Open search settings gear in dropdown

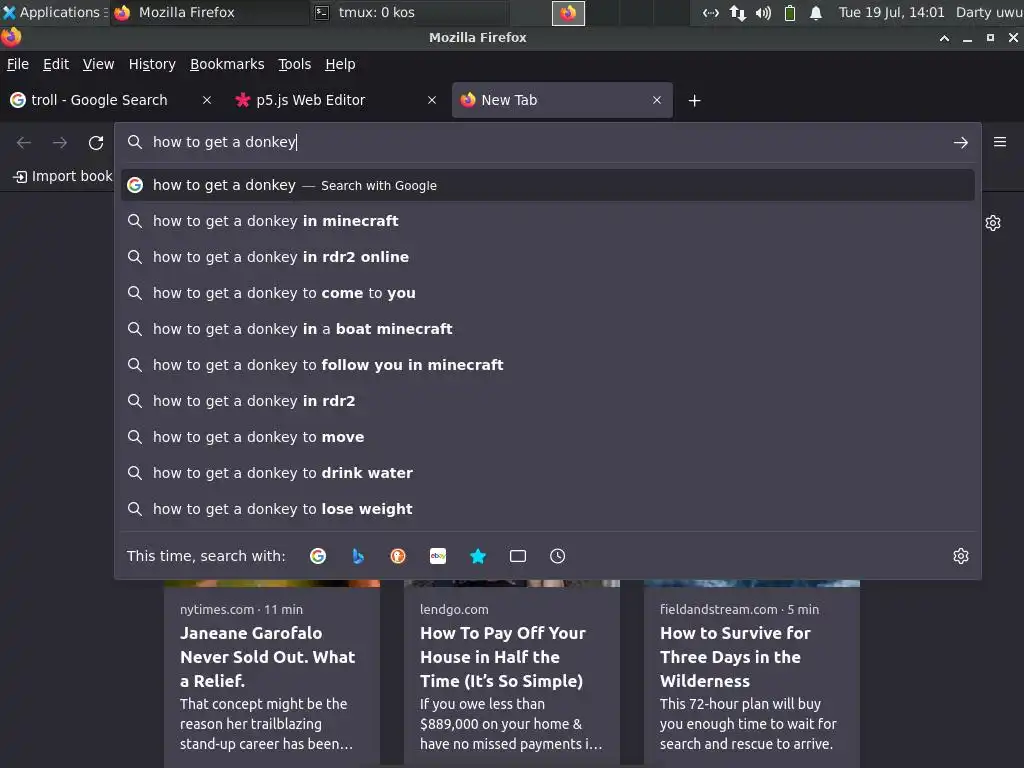pos(961,556)
